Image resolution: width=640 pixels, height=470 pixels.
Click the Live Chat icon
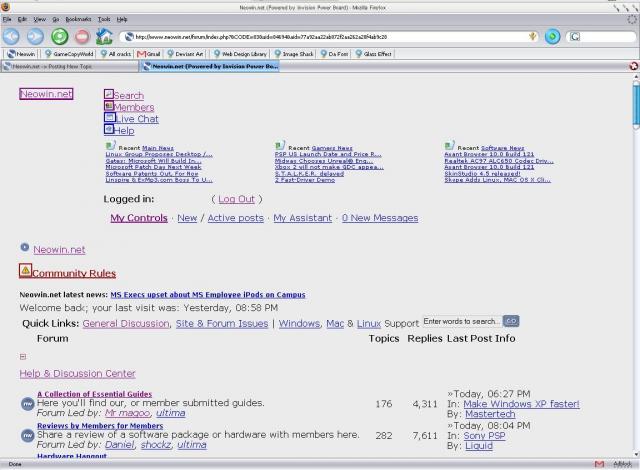tap(109, 118)
